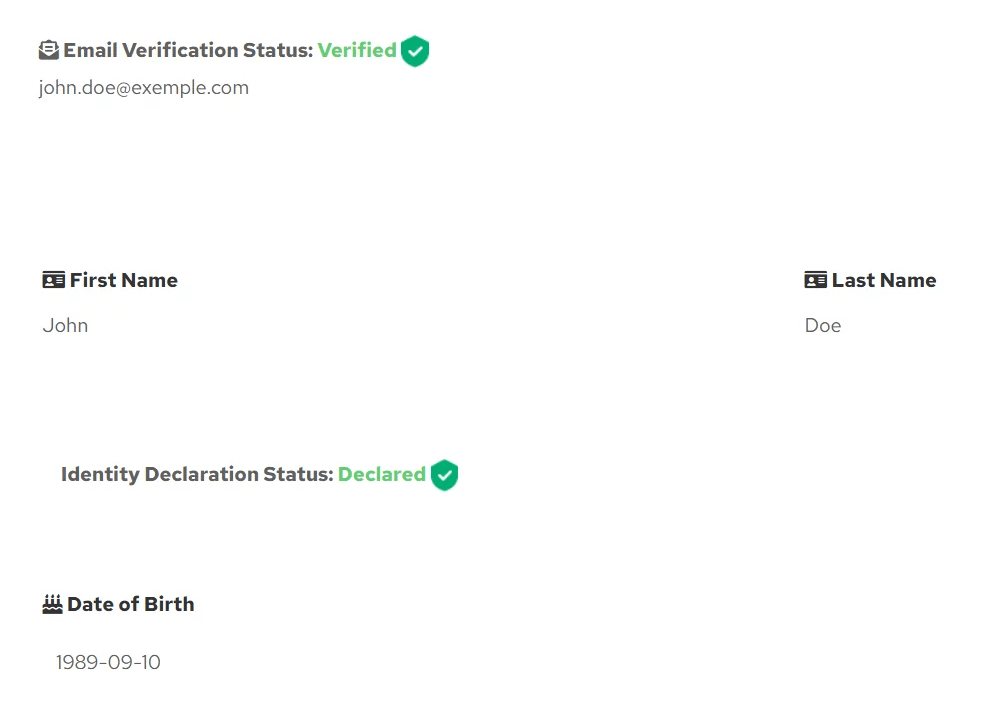Click the word Identity in the status heading
The image size is (981, 709).
pos(100,474)
